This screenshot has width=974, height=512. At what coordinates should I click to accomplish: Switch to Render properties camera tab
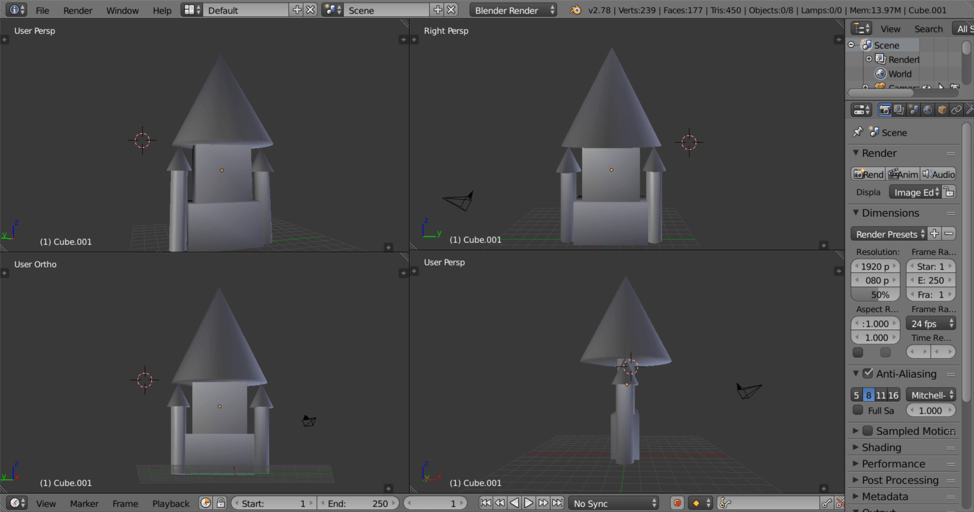[x=885, y=110]
